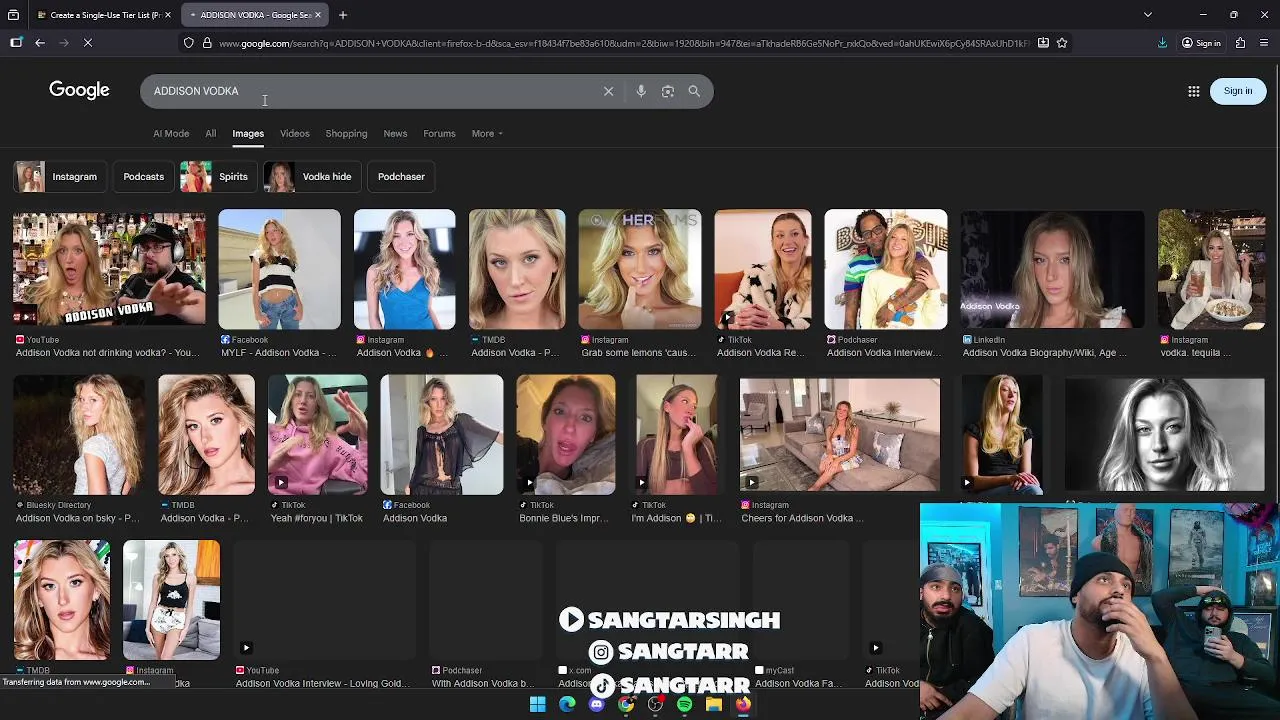Viewport: 1280px width, 720px height.
Task: Filter by the Vodka hide chip
Action: tap(310, 177)
